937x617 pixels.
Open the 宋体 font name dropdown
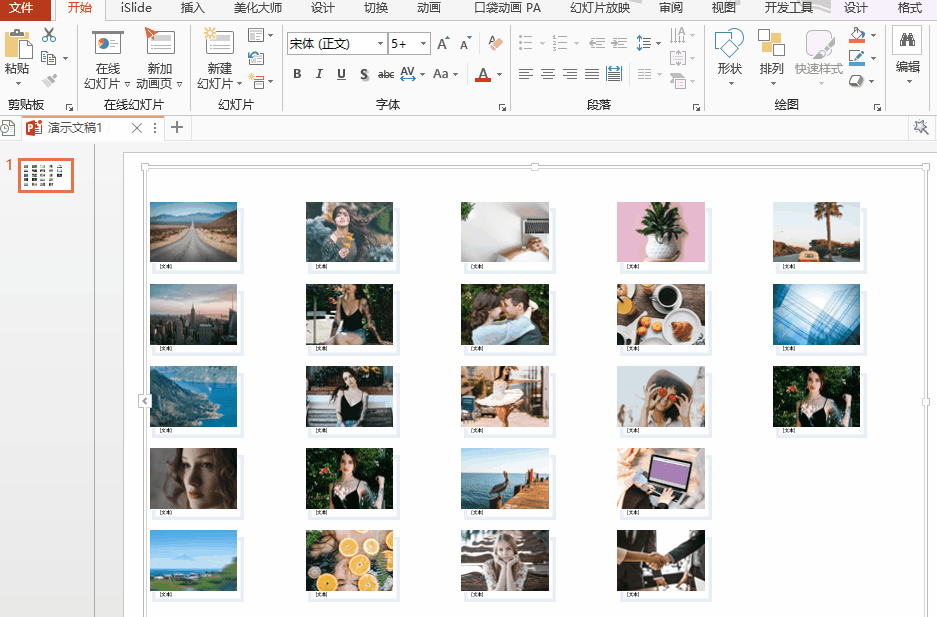tap(380, 44)
